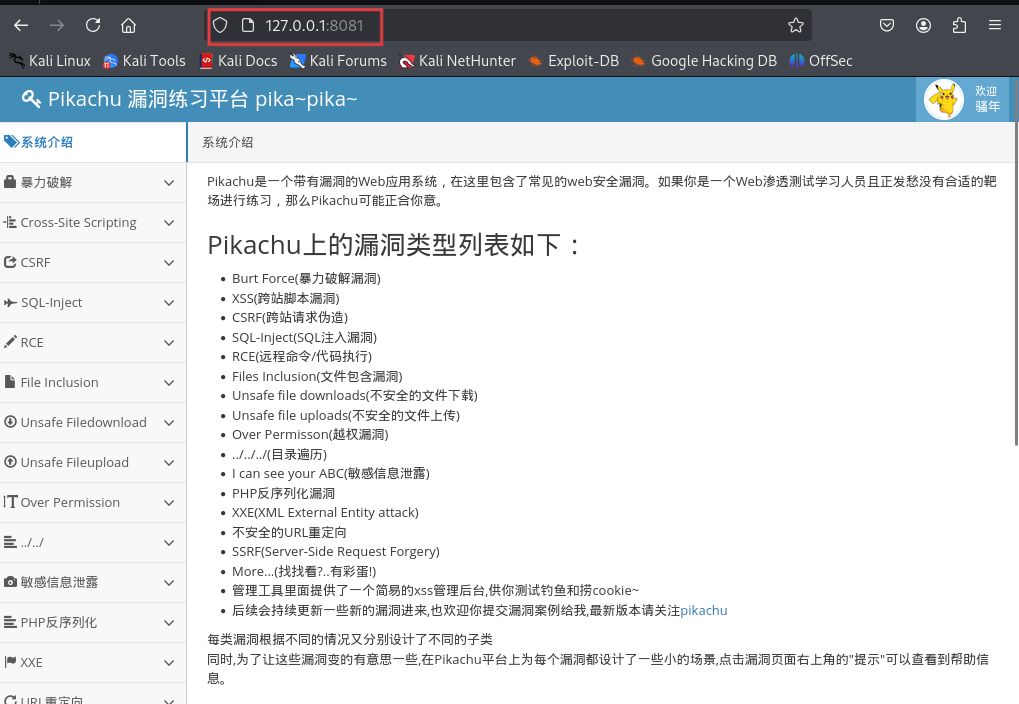
Task: Open the OffSec bookmark
Action: click(820, 61)
